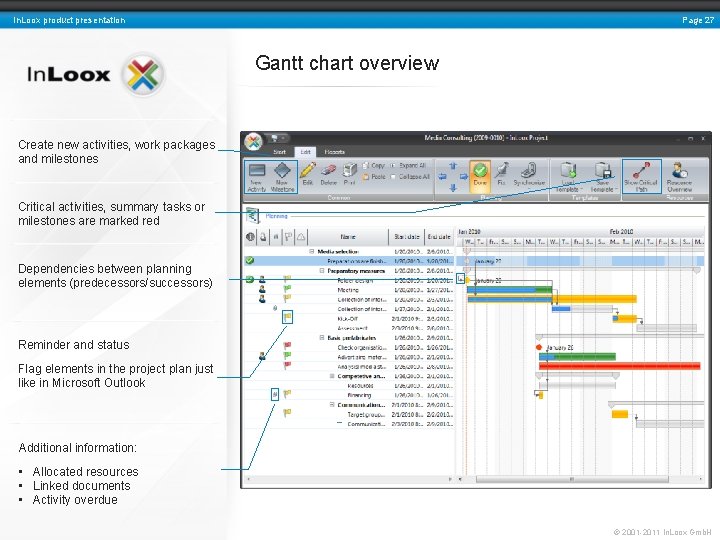Click the Jan 2010 timeline header
The height and width of the screenshot is (540, 720).
point(469,232)
